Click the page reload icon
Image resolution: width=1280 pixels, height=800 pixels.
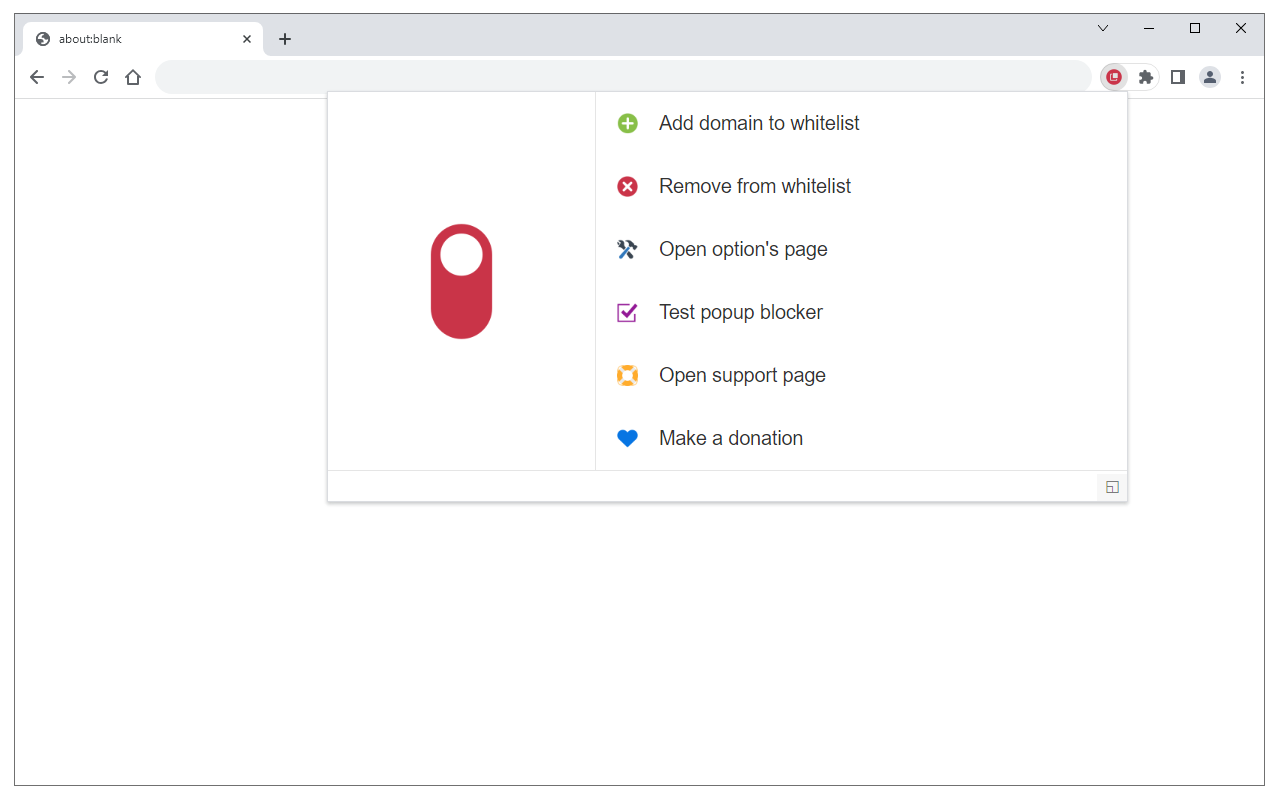101,77
